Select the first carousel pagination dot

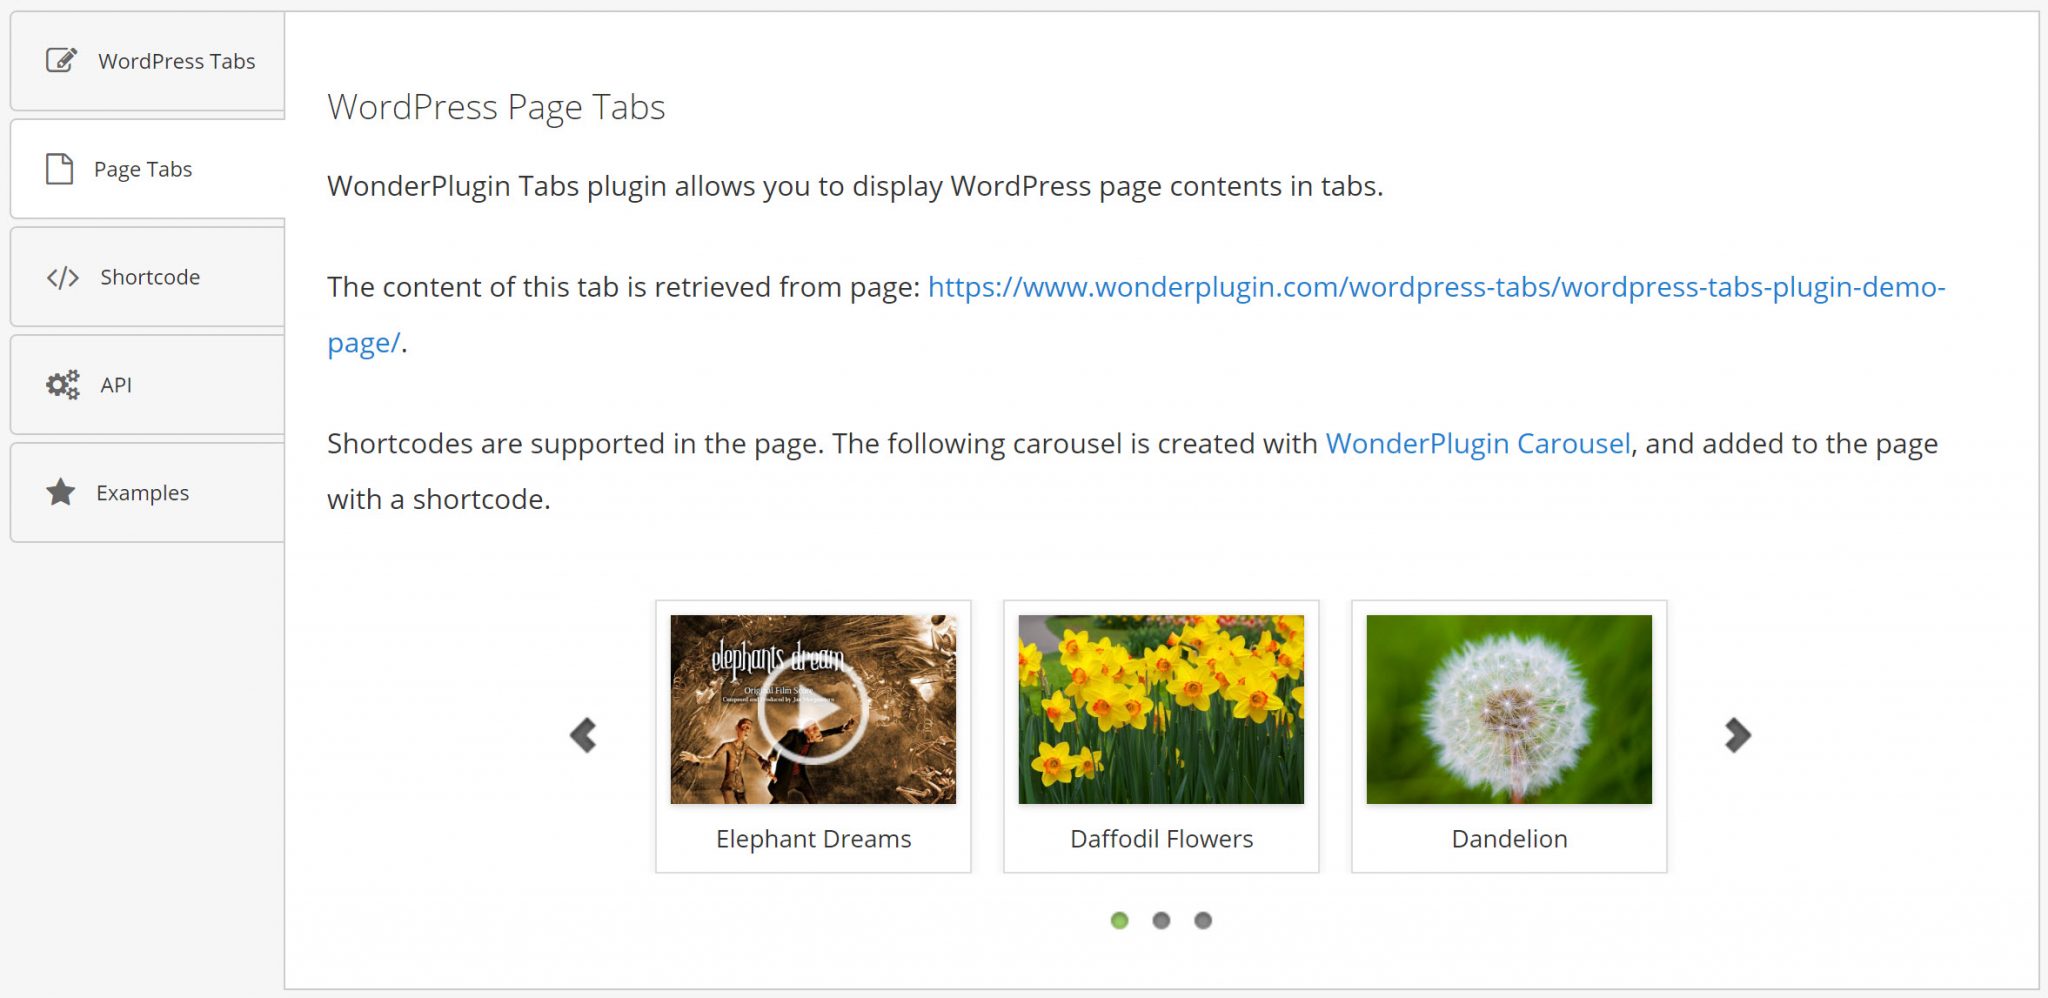point(1120,920)
